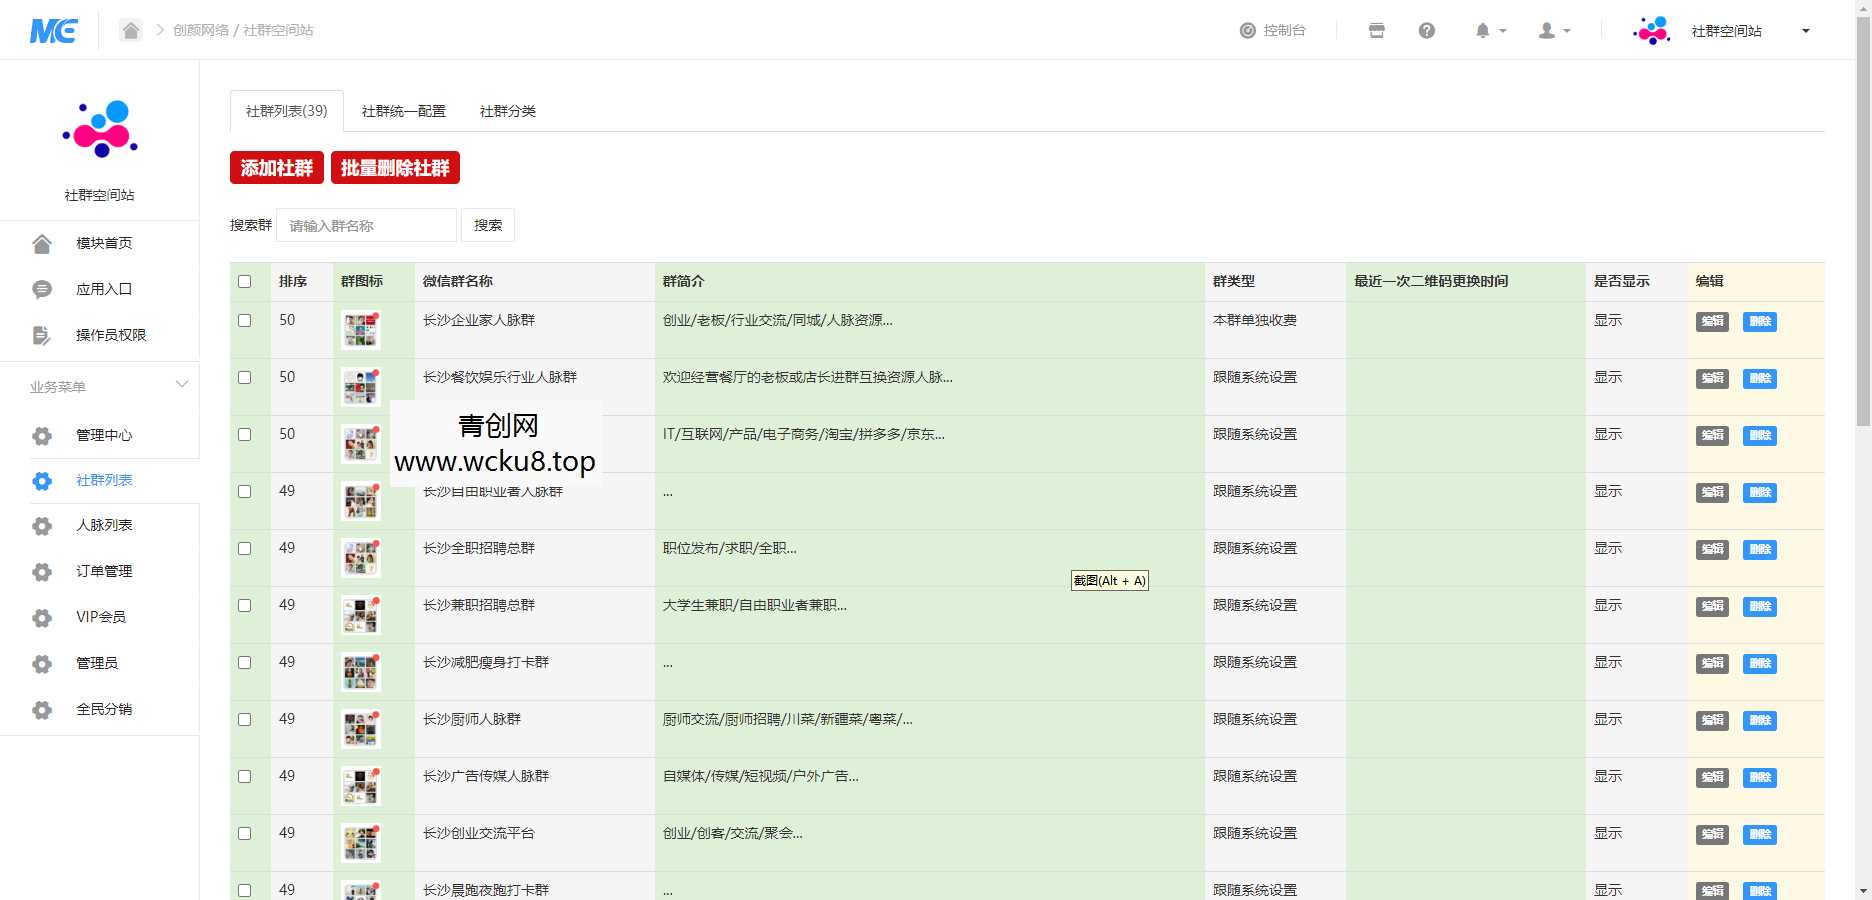Click the 请输入群名称 search input field
Viewport: 1872px width, 900px height.
pos(367,225)
